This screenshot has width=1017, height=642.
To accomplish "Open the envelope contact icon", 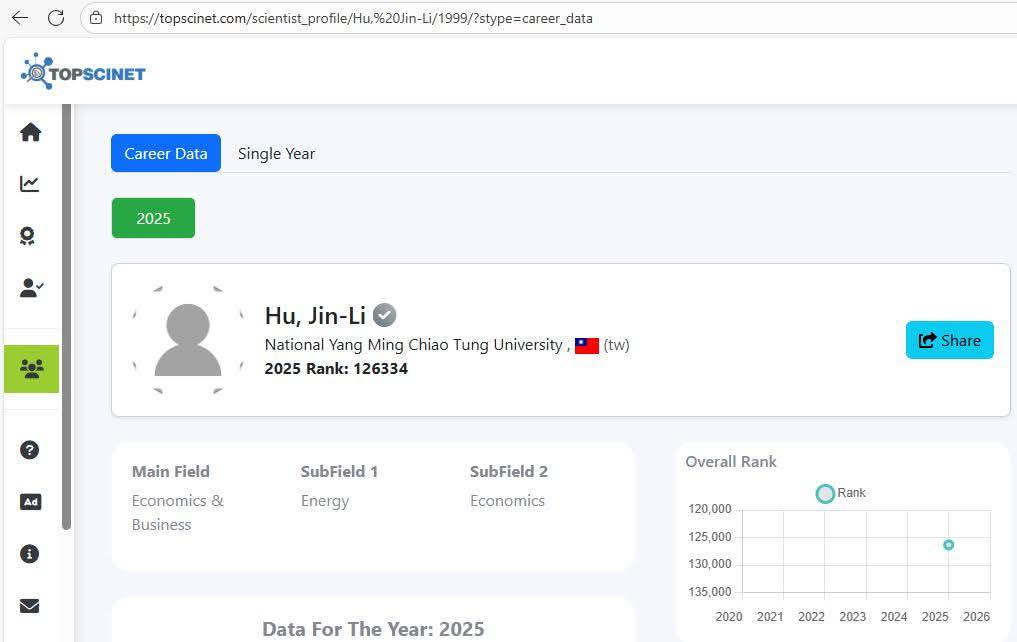I will 30,606.
